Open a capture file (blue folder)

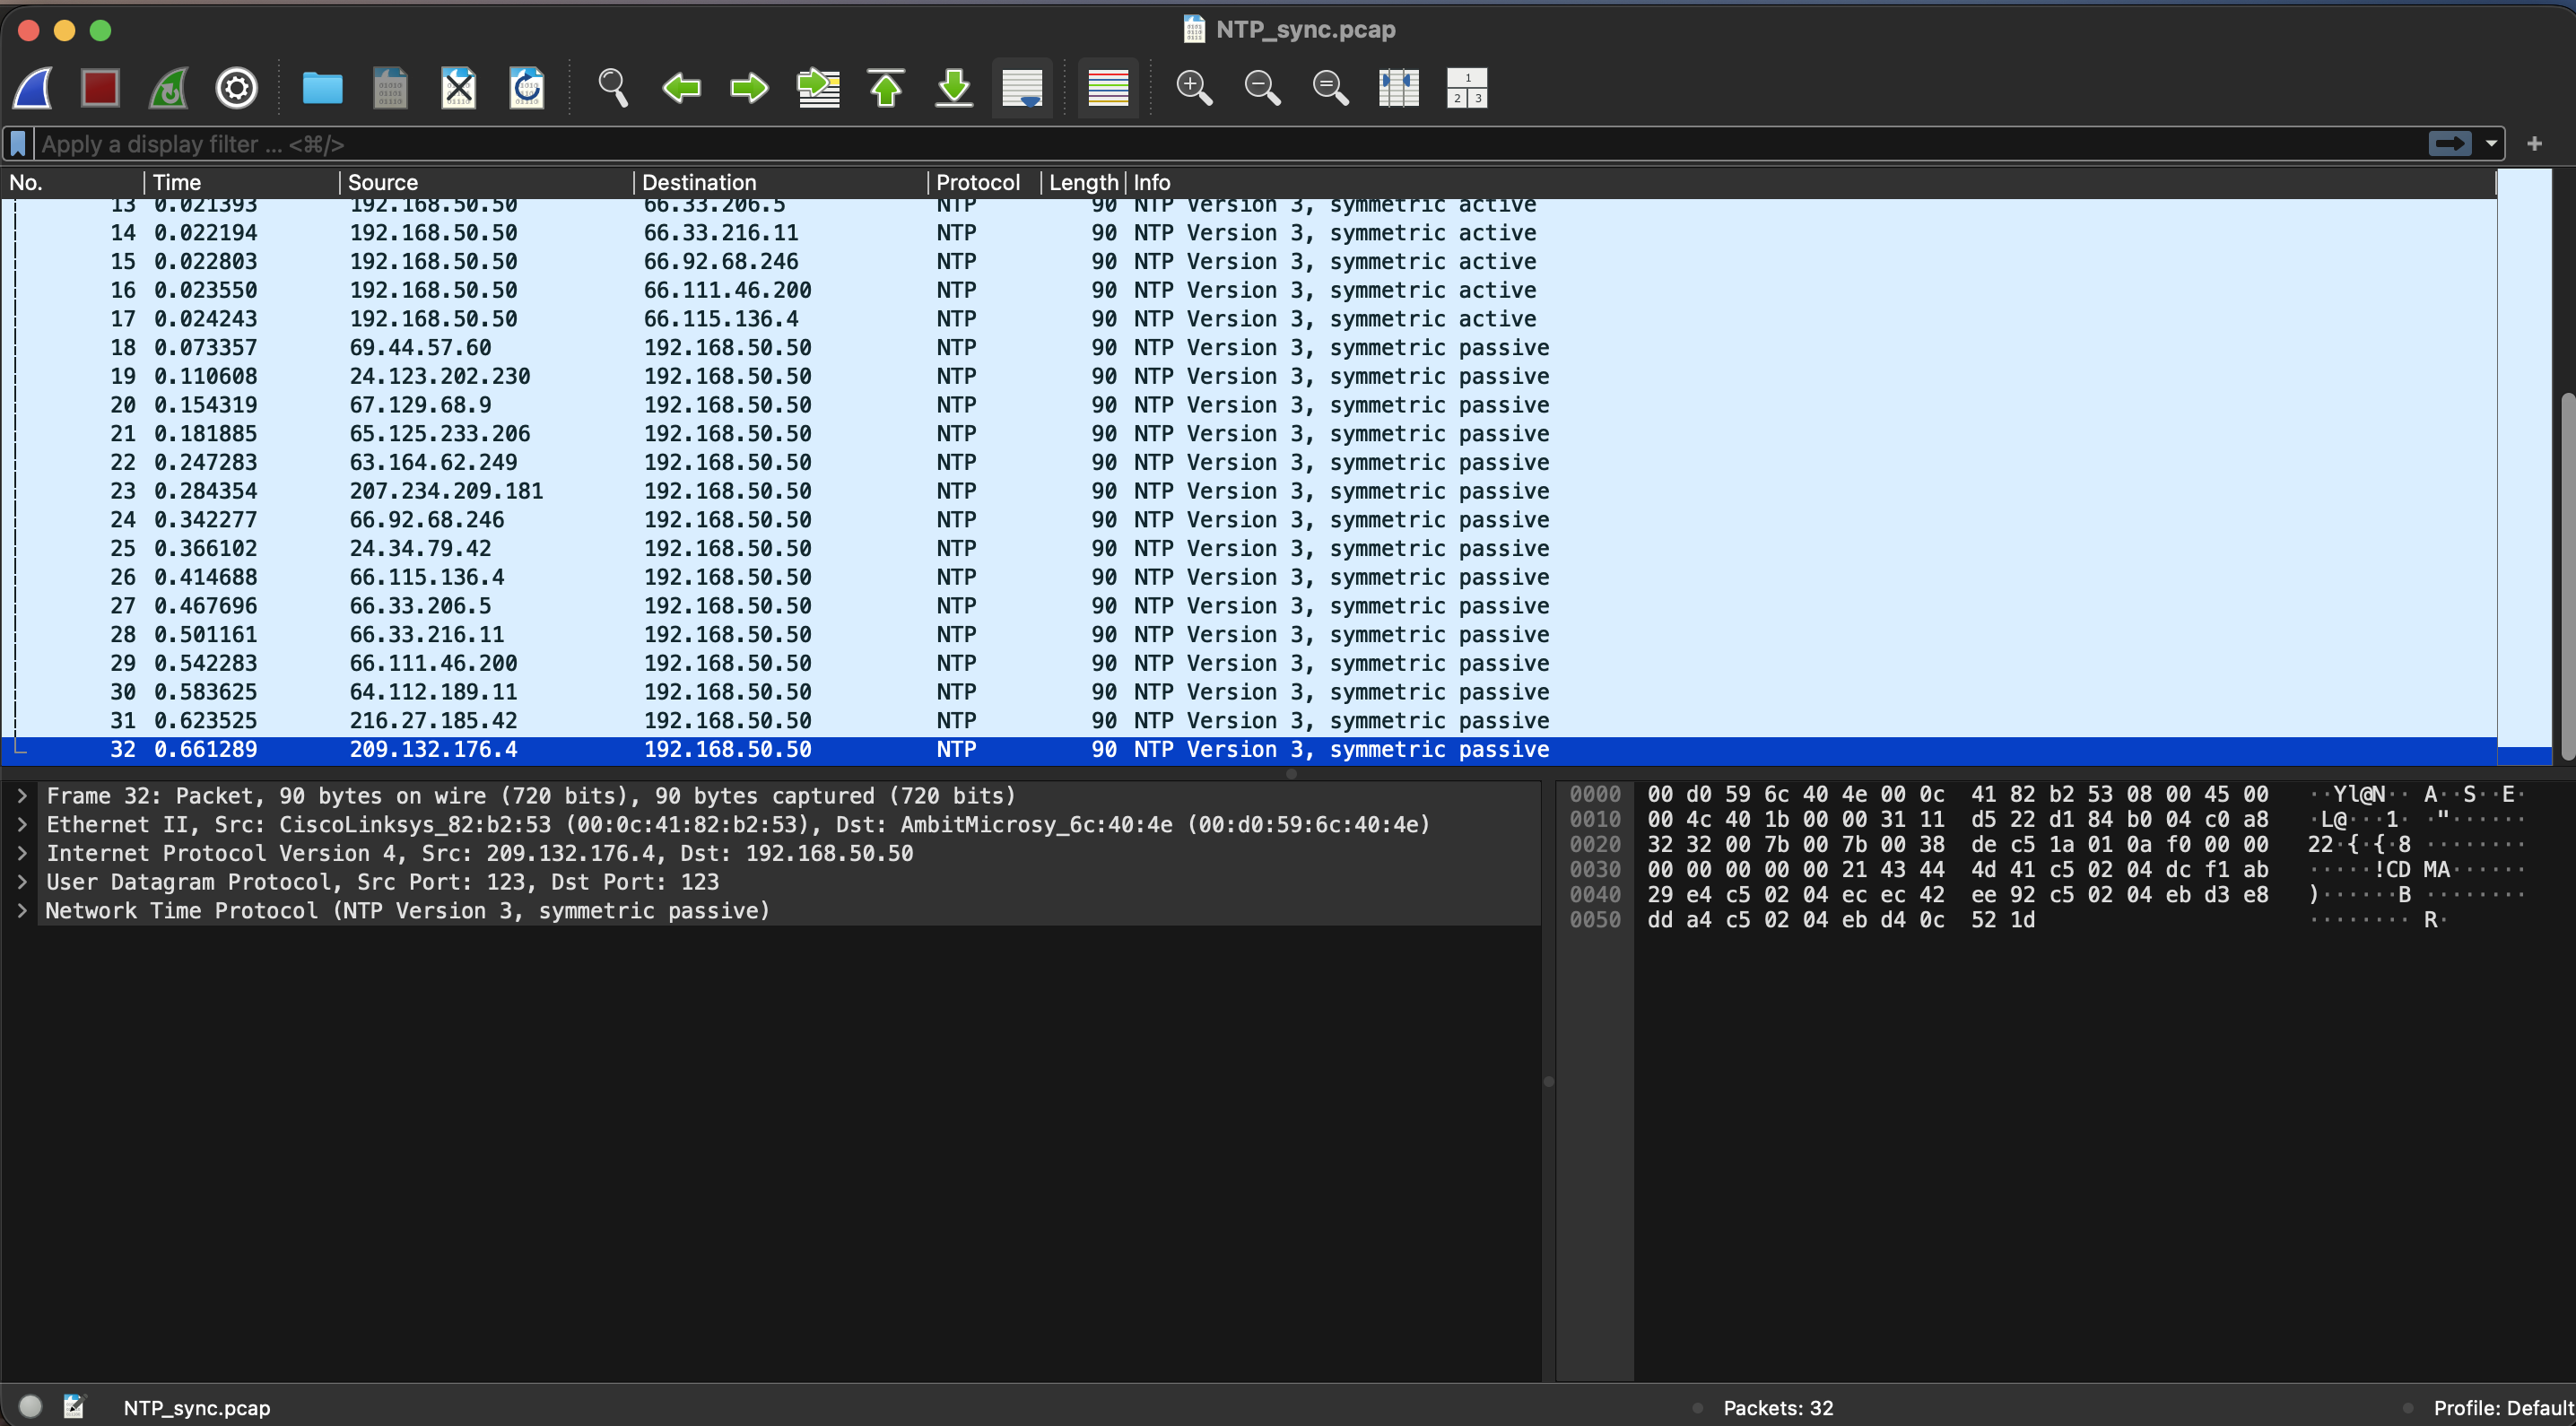(x=322, y=88)
